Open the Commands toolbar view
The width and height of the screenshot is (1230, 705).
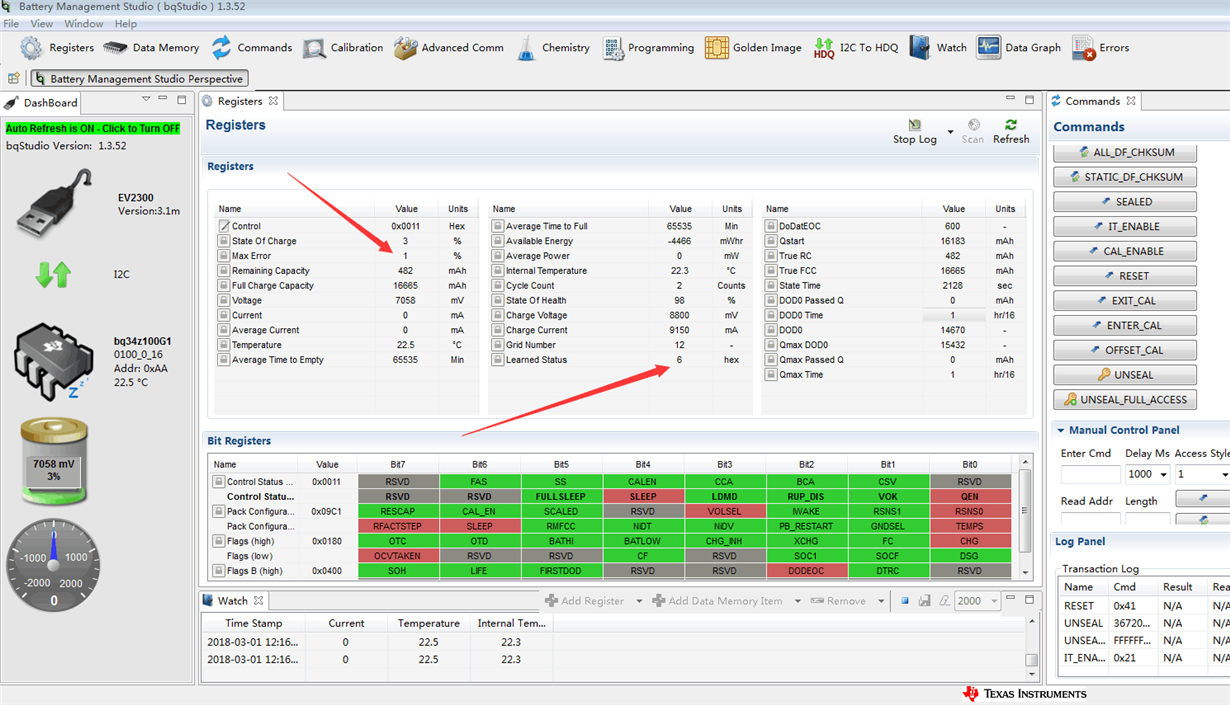[x=251, y=47]
